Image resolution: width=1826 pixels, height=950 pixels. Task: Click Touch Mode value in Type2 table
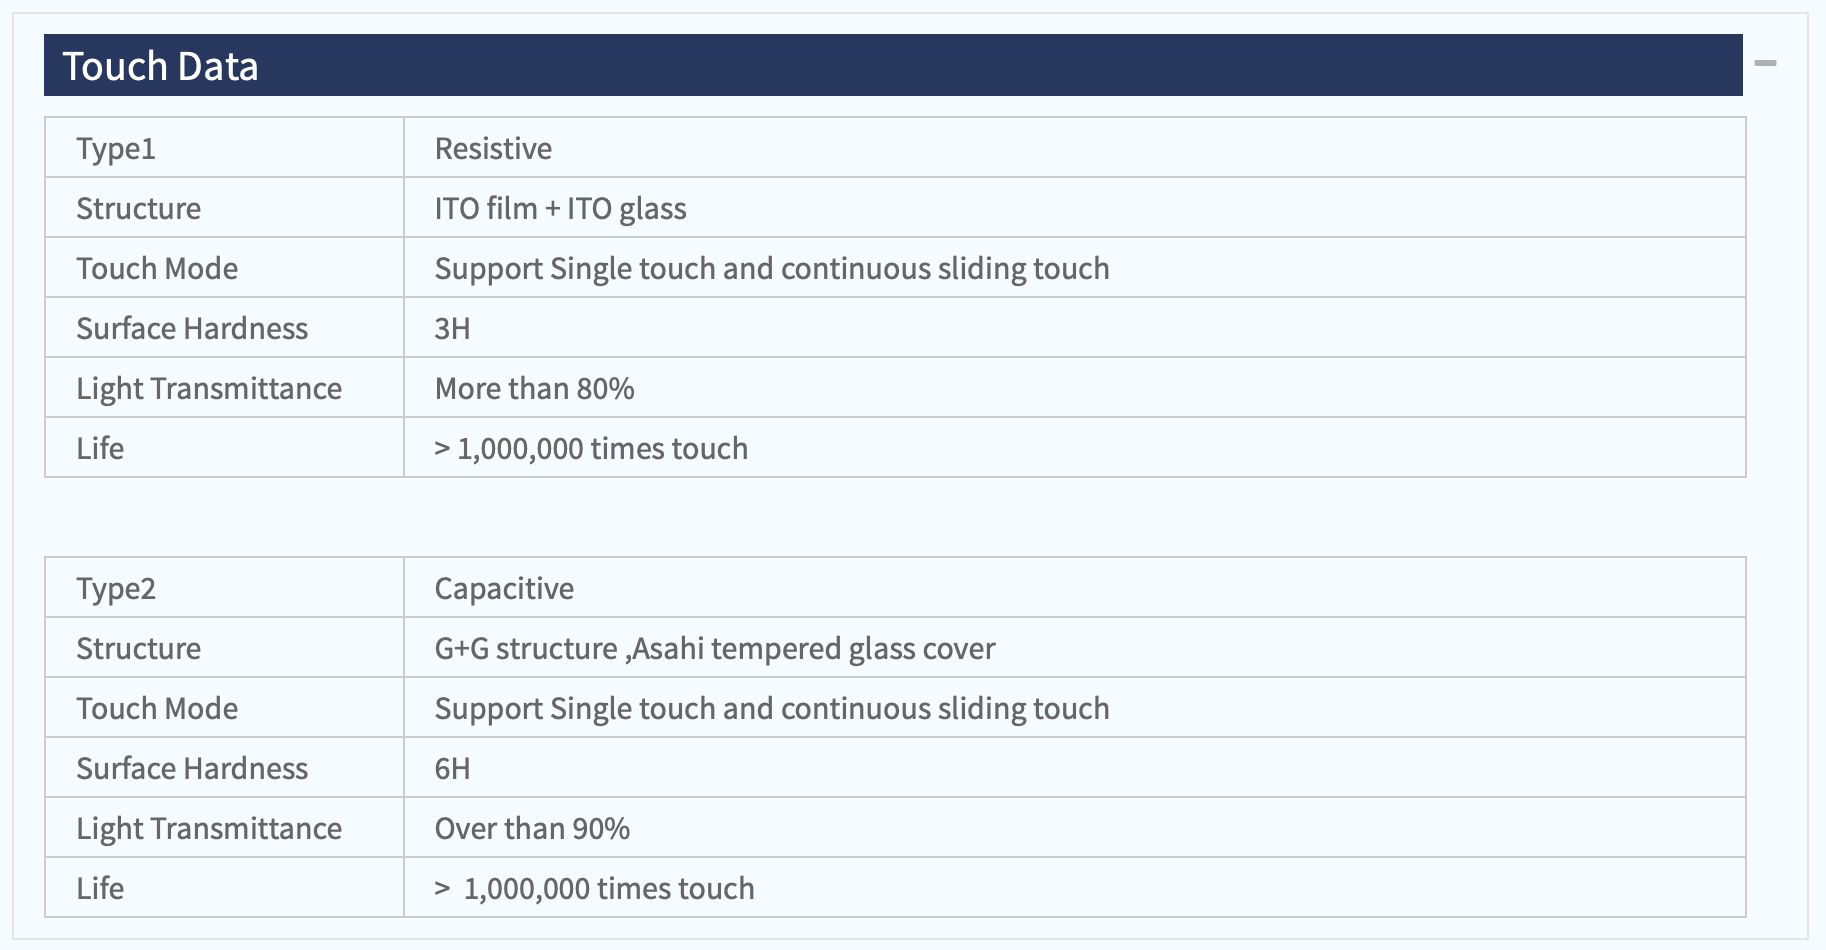772,708
